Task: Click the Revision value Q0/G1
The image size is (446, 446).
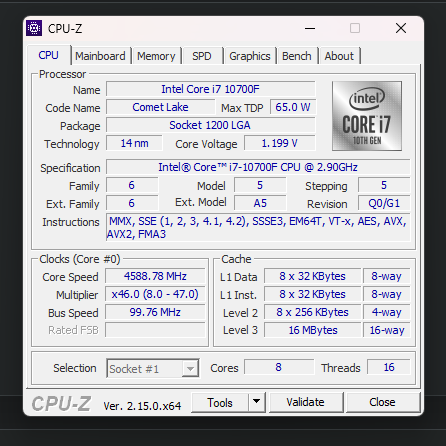Action: pos(384,203)
